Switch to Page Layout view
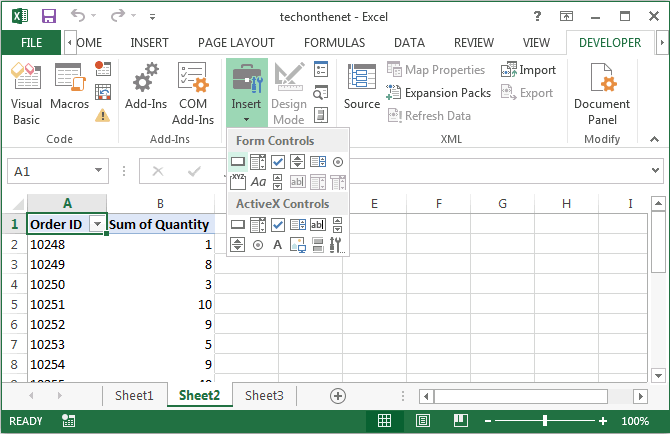The height and width of the screenshot is (434, 670). pos(423,421)
